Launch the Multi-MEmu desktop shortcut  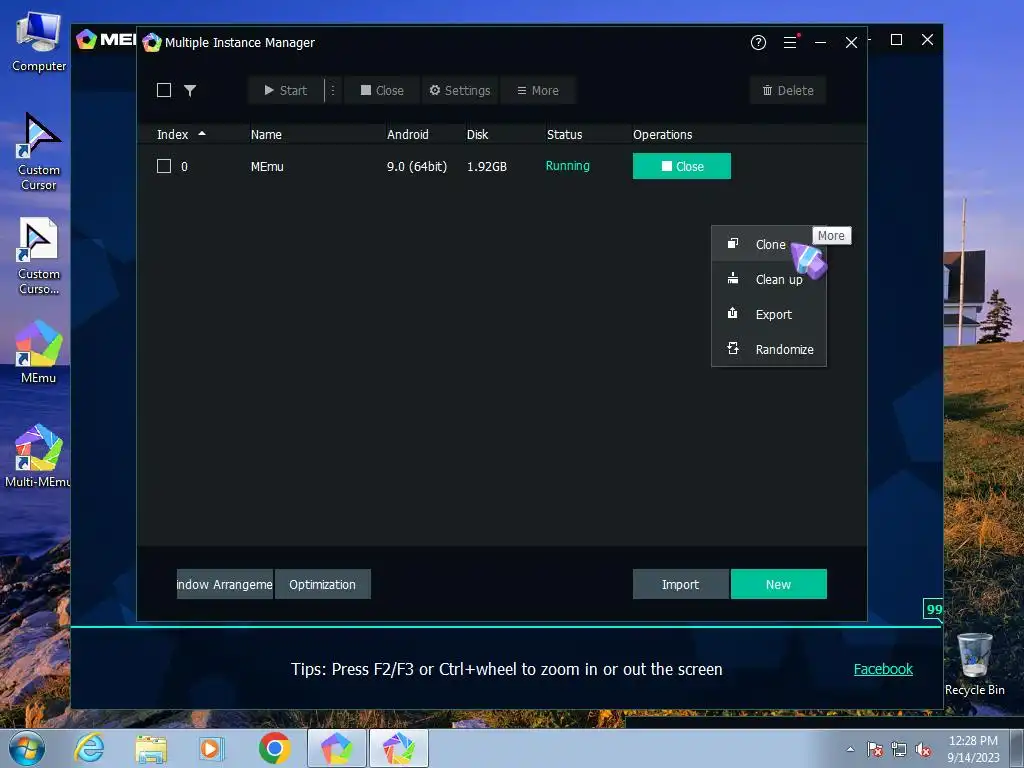click(39, 456)
